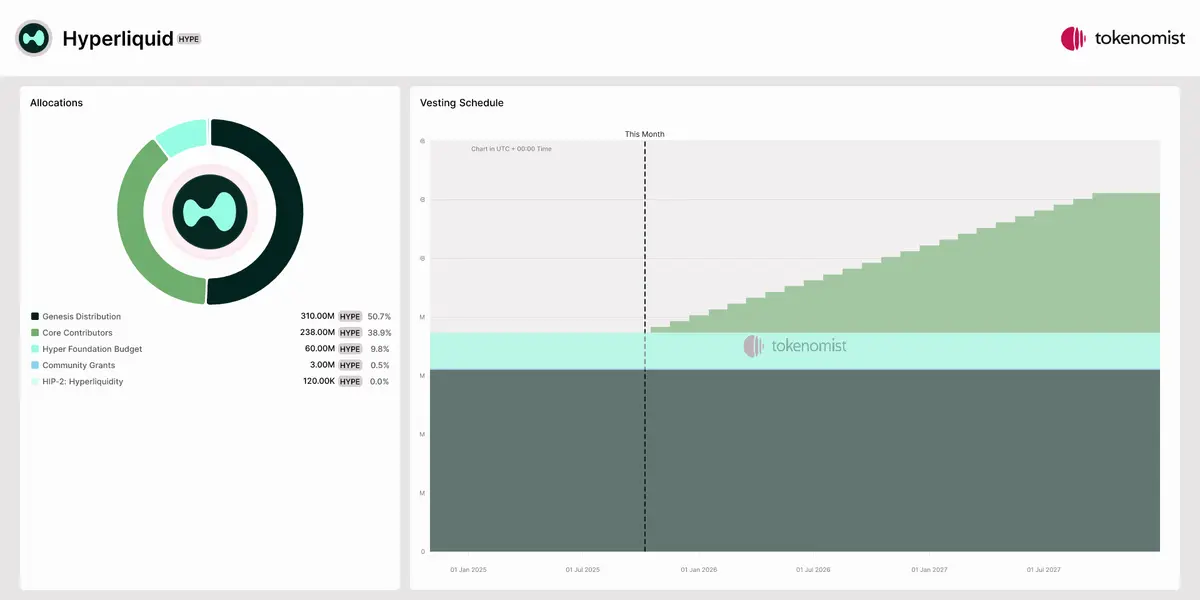Click the tokenomist watermark icon on the chart
The height and width of the screenshot is (600, 1200).
[753, 346]
